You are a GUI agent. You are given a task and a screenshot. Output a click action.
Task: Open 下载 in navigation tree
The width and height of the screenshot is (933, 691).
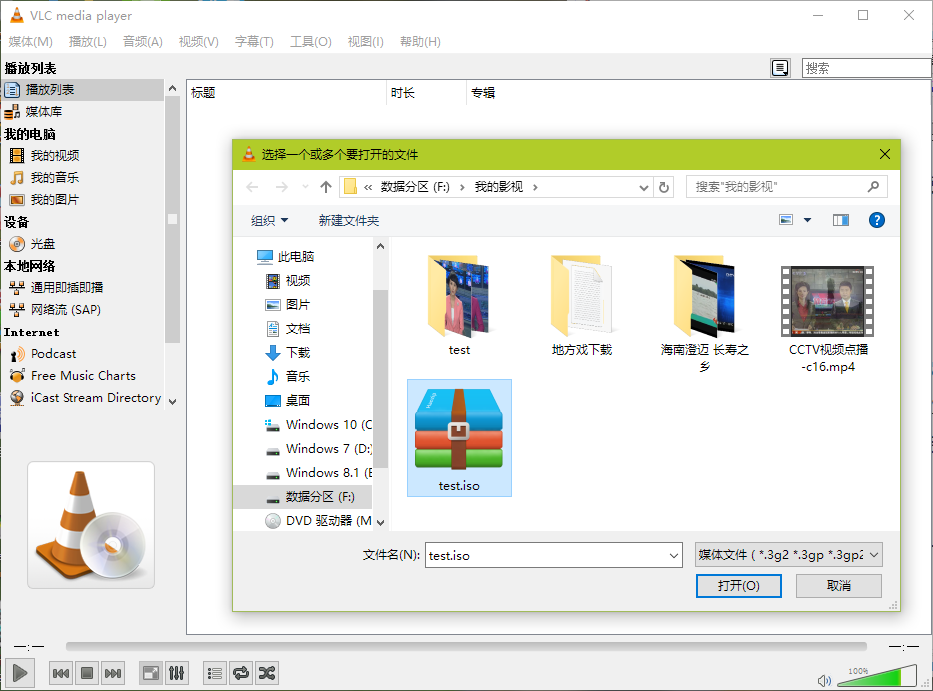pos(287,353)
